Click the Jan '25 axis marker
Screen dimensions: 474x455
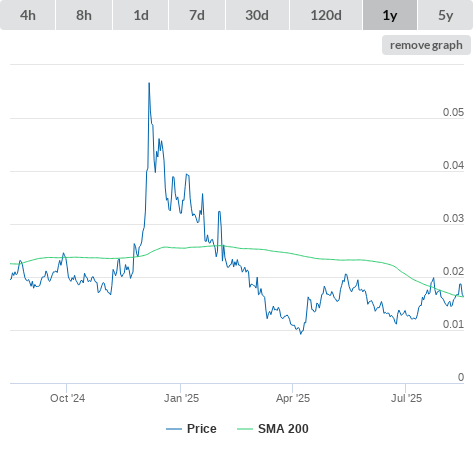tap(181, 398)
